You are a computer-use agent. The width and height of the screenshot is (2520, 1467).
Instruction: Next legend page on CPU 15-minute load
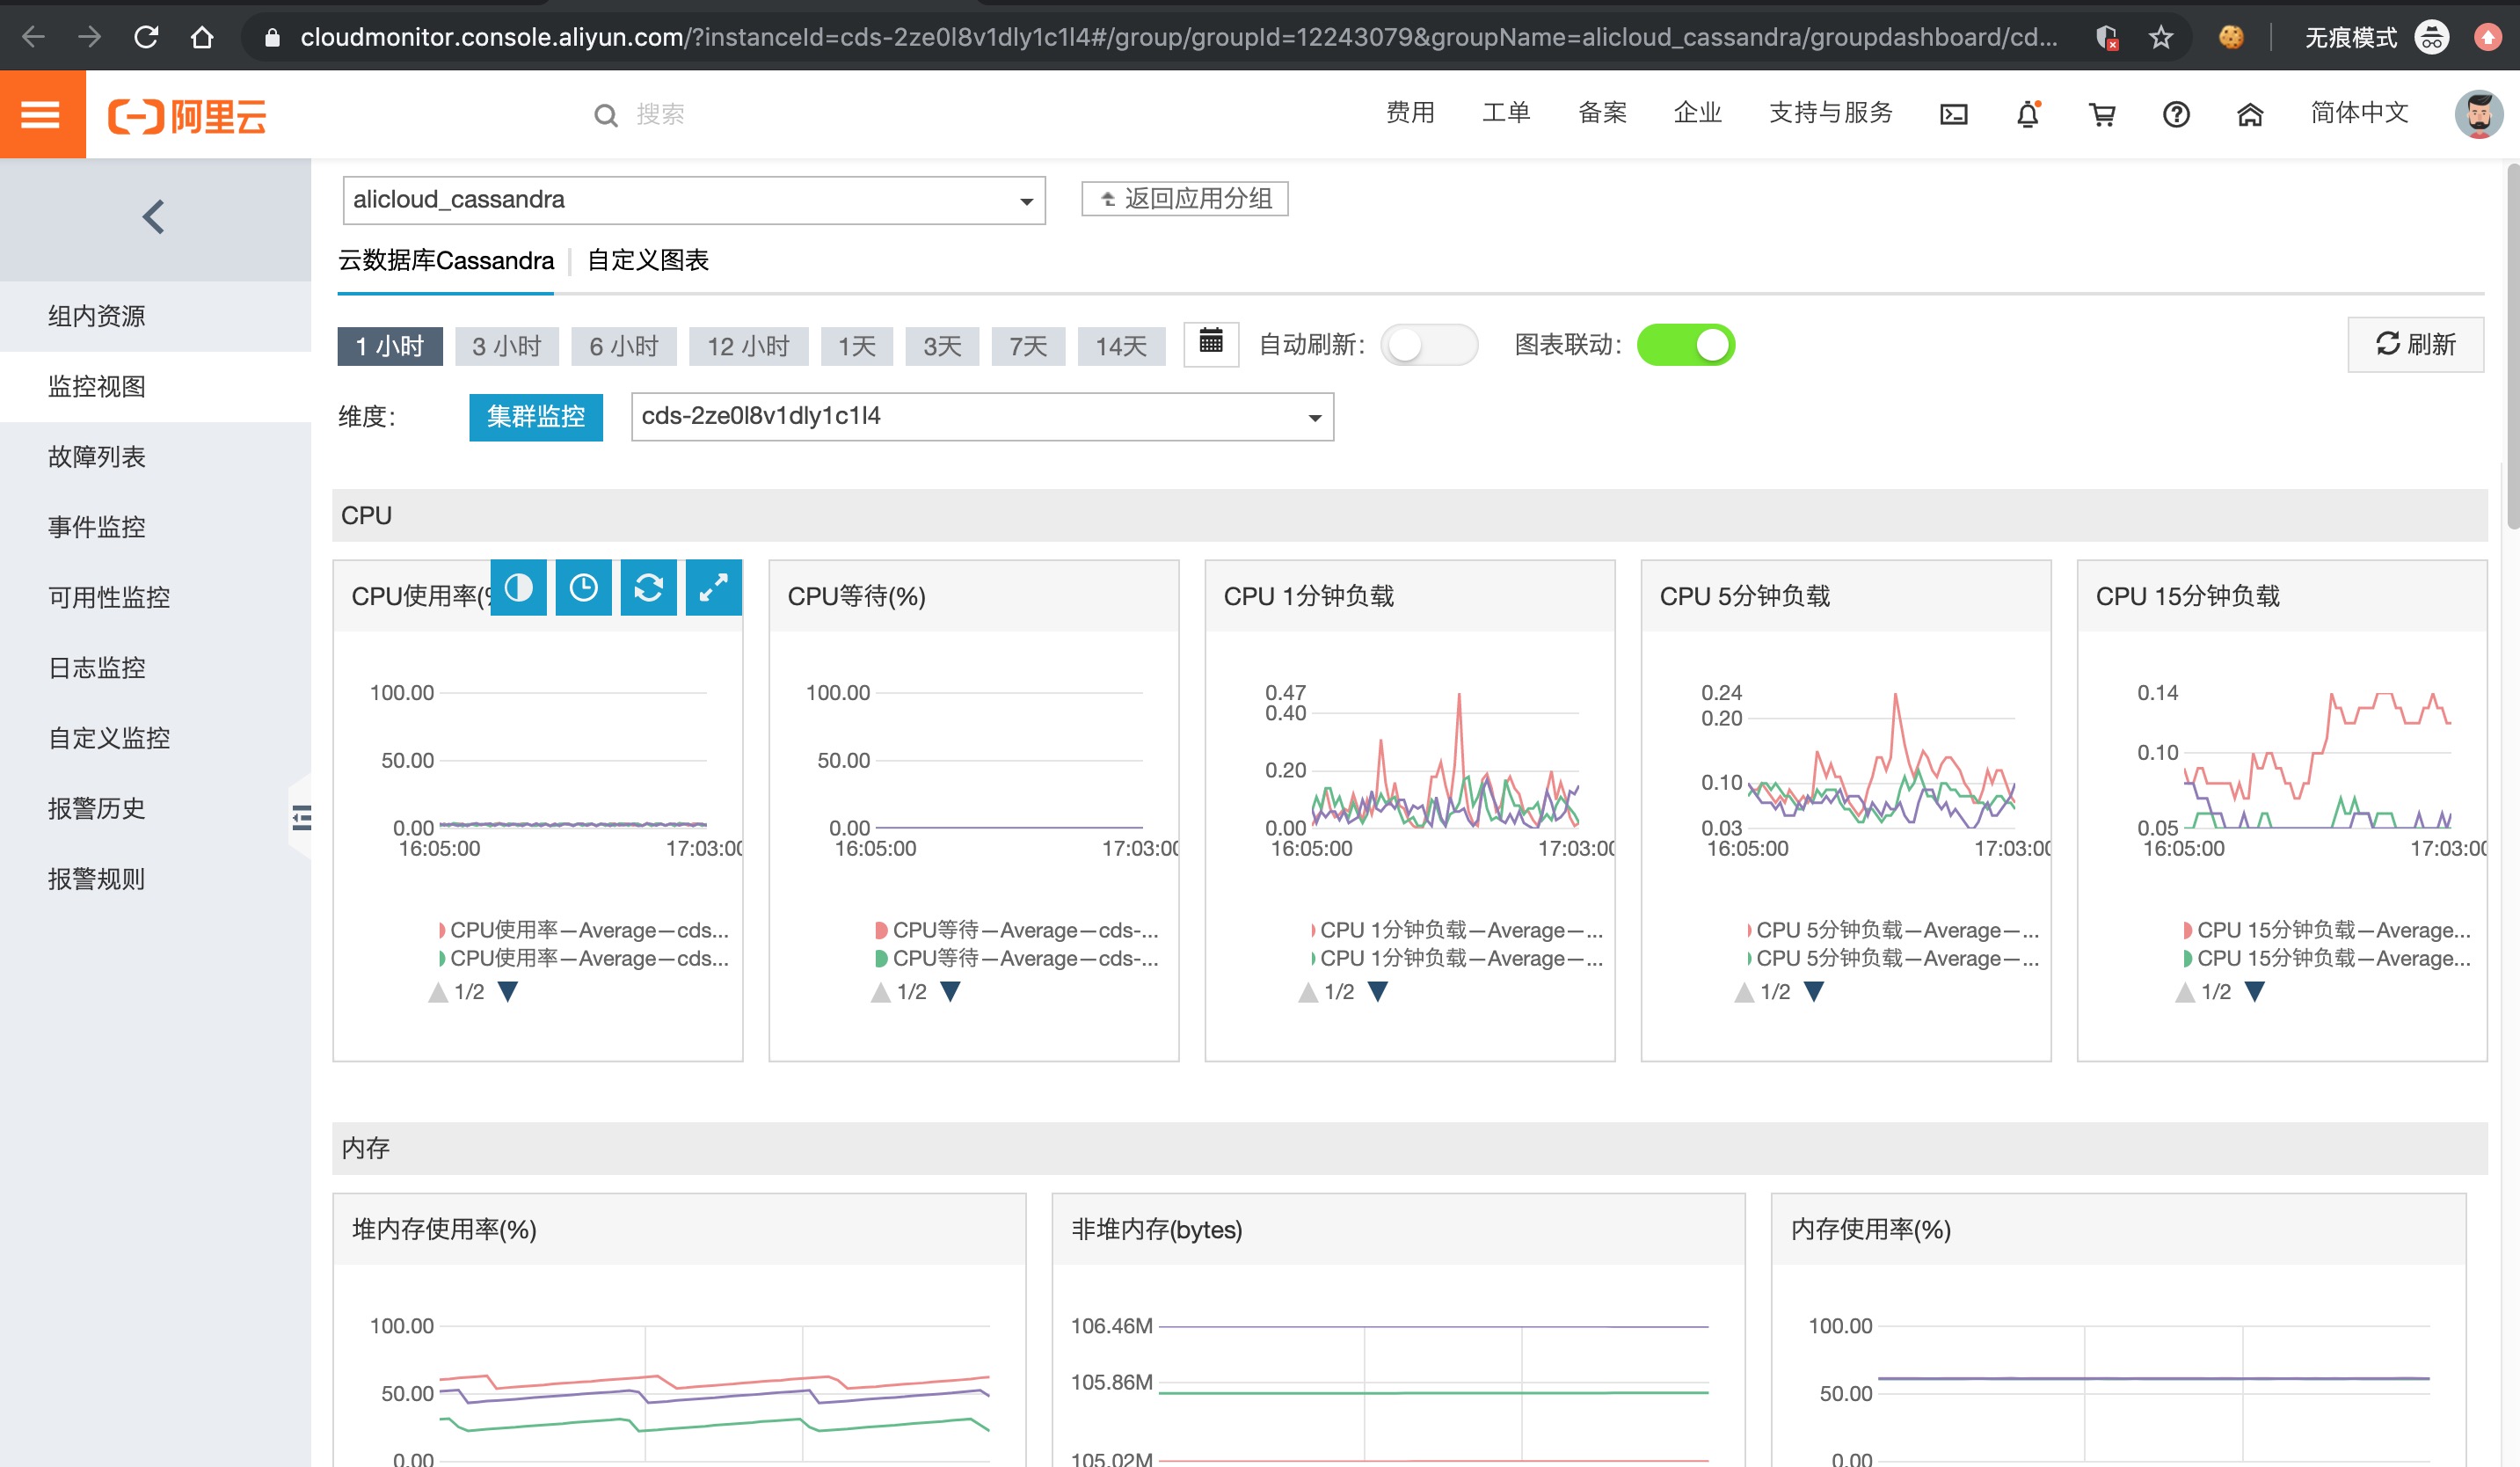click(2254, 992)
